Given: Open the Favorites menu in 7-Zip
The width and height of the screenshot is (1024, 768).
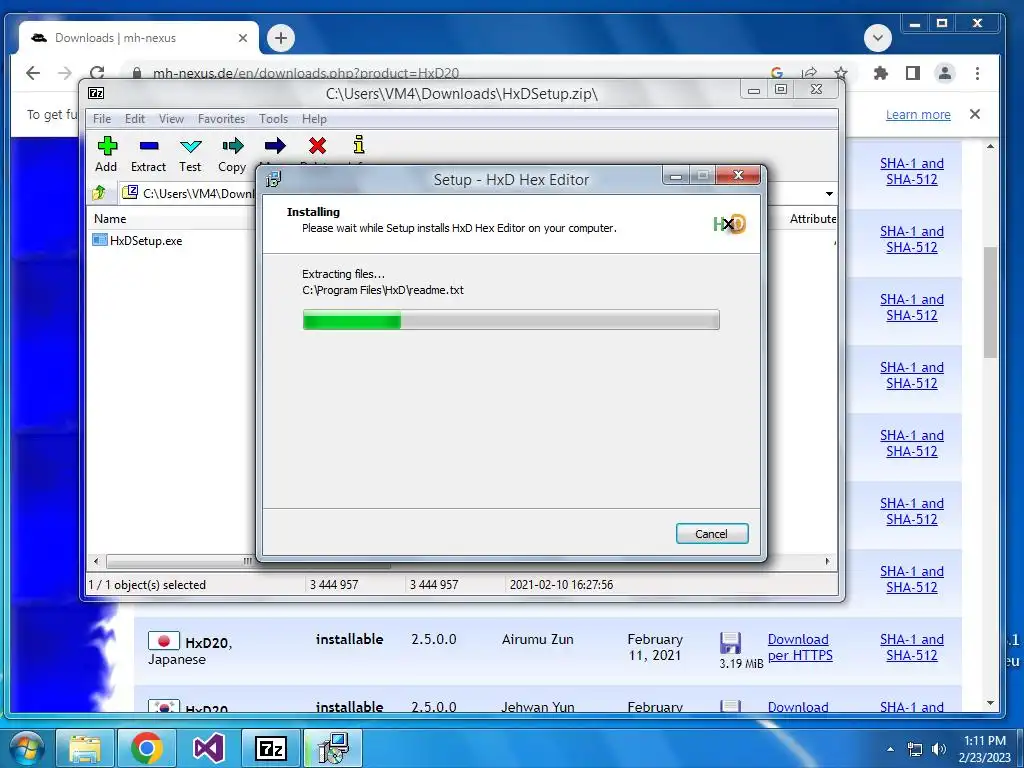Looking at the screenshot, I should click(221, 119).
